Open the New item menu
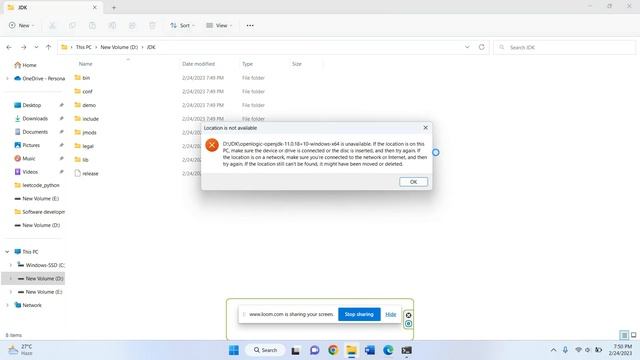Viewport: 640px width, 360px height. [21, 25]
